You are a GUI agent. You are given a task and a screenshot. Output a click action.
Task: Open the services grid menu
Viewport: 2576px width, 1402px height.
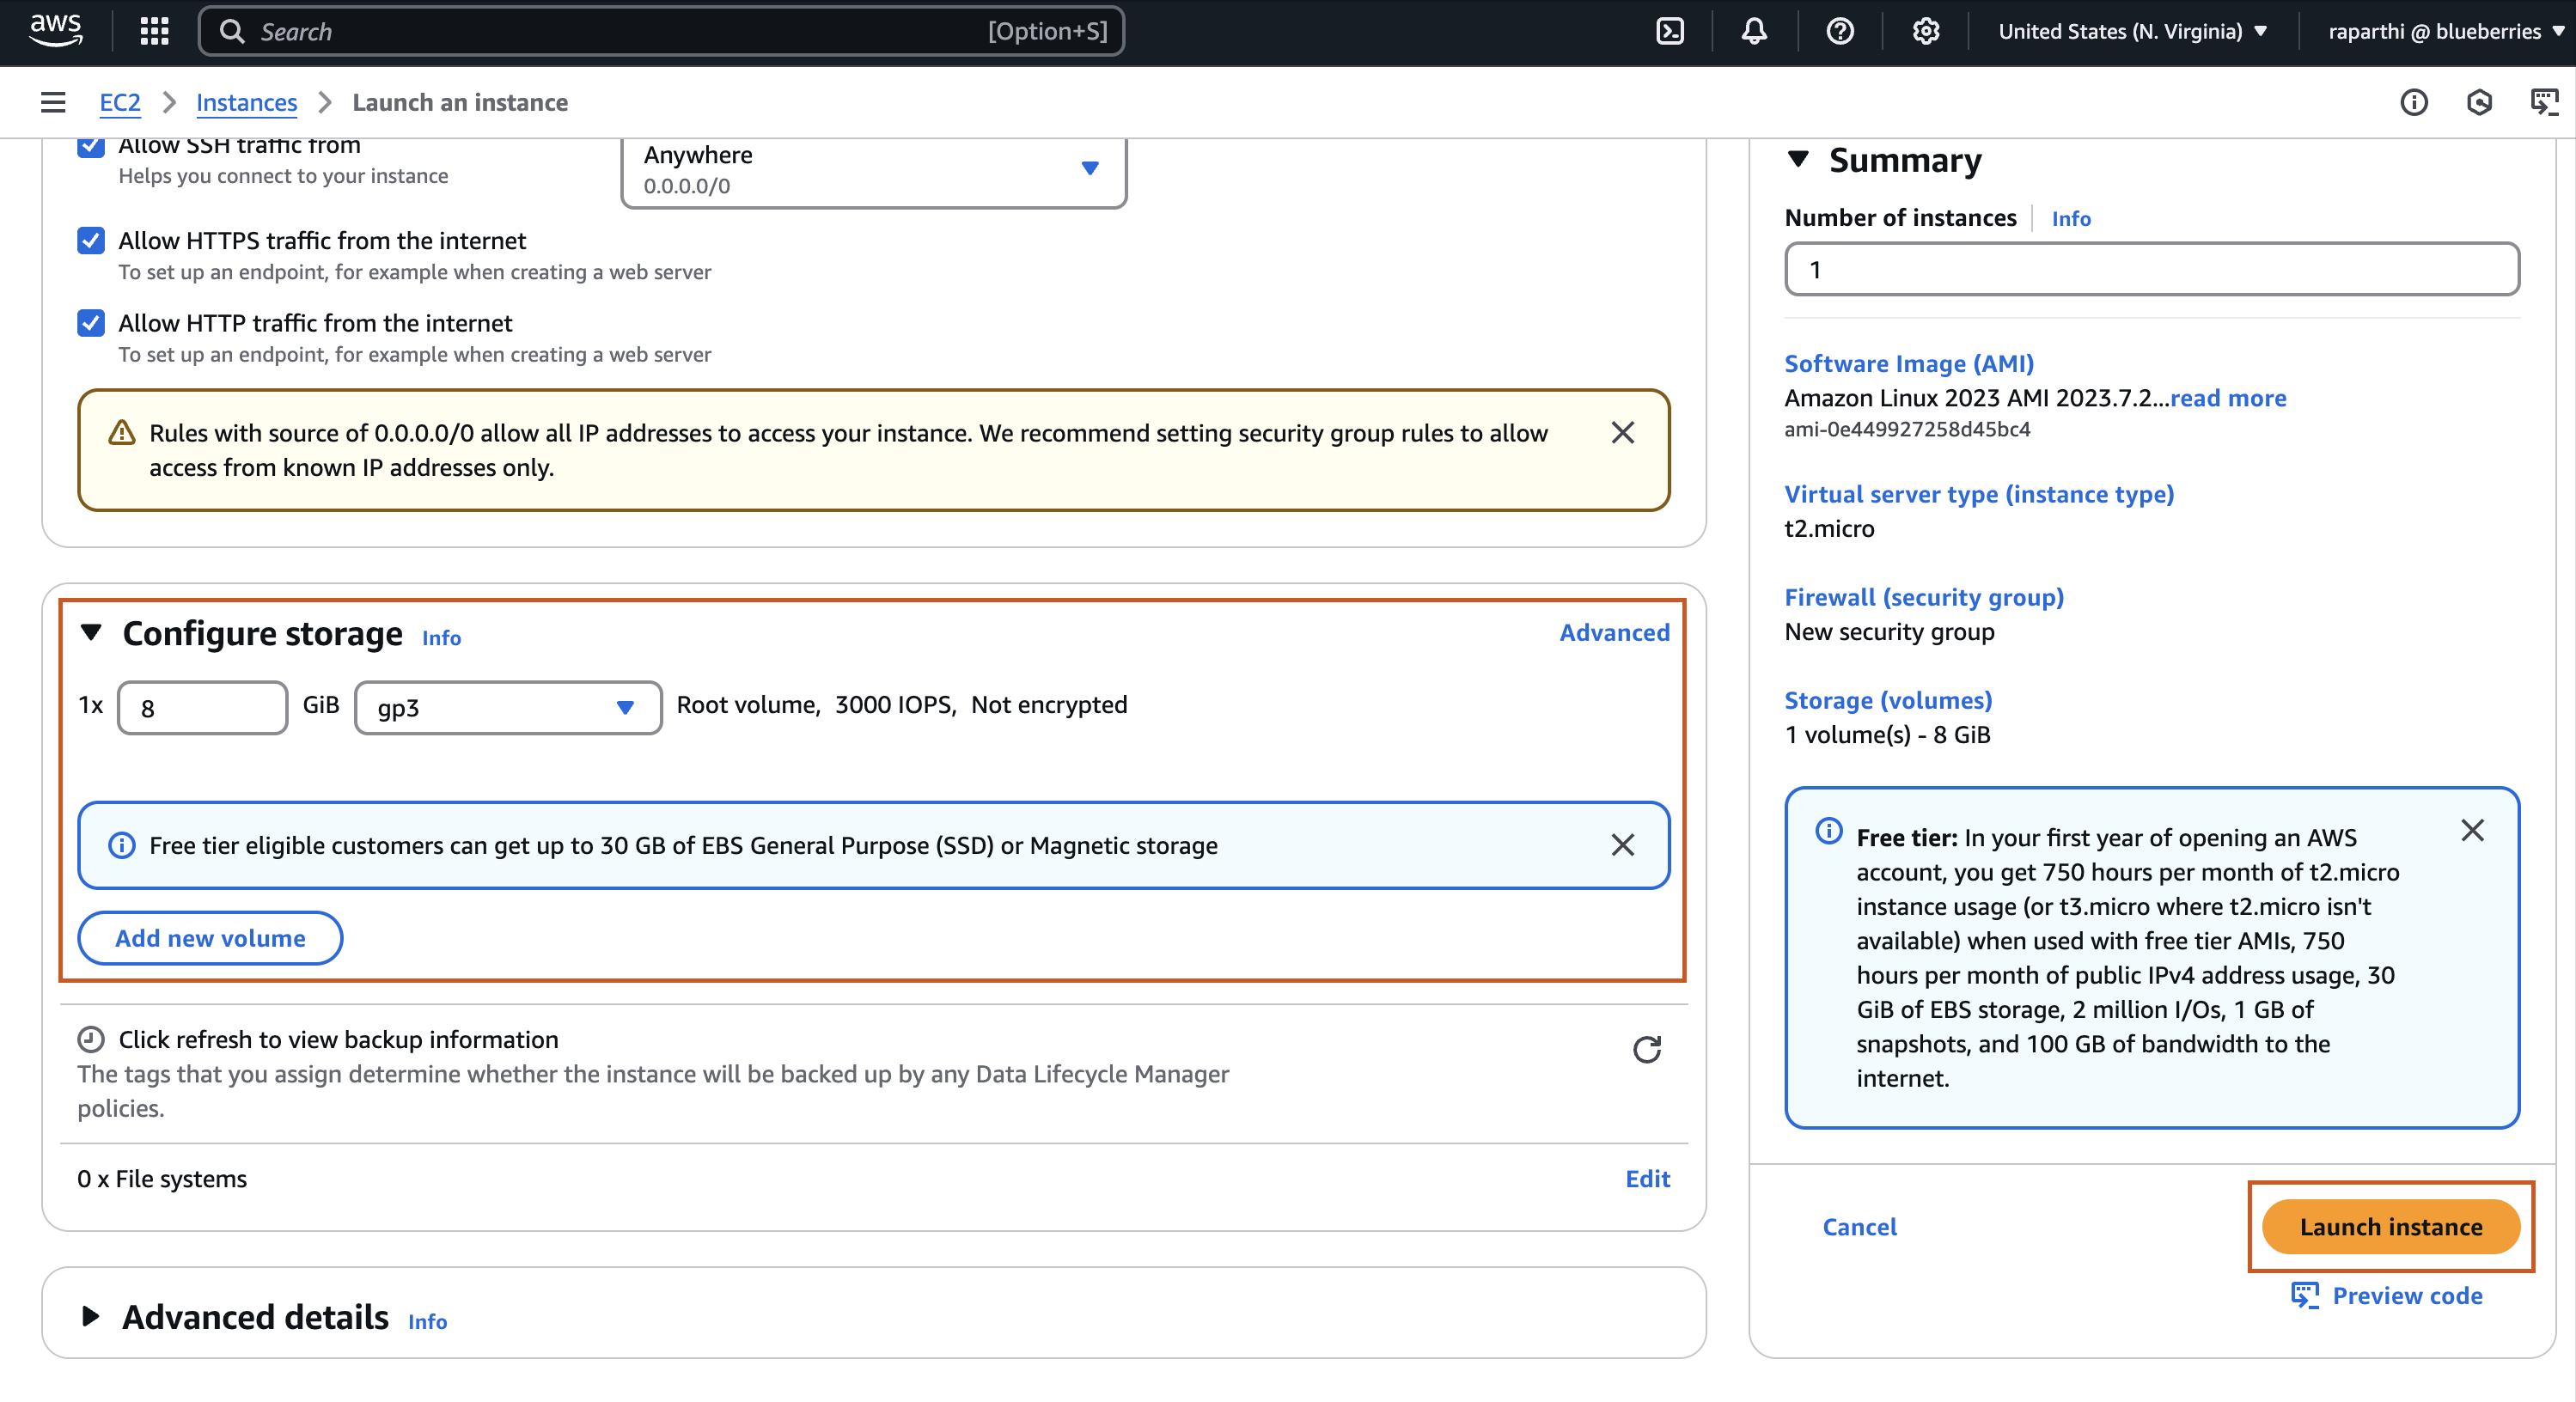coord(154,31)
